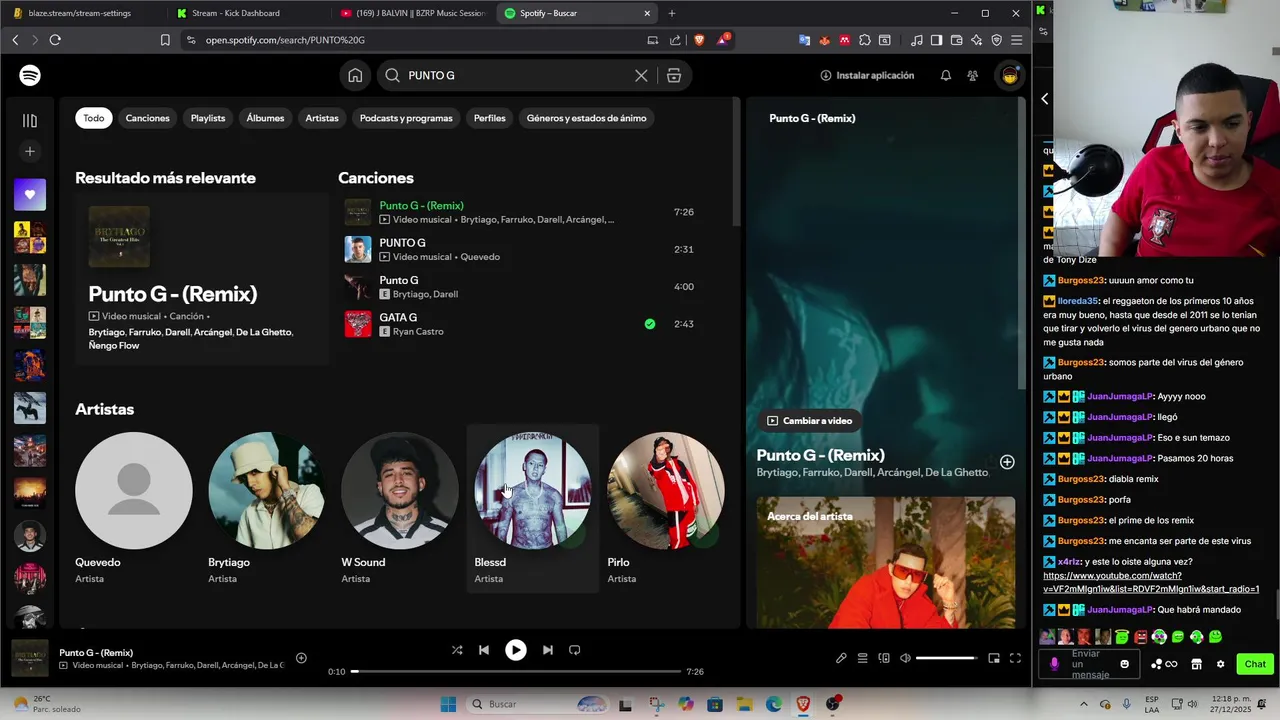This screenshot has width=1280, height=720.
Task: Click the Instalar aplicación link
Action: coord(867,75)
